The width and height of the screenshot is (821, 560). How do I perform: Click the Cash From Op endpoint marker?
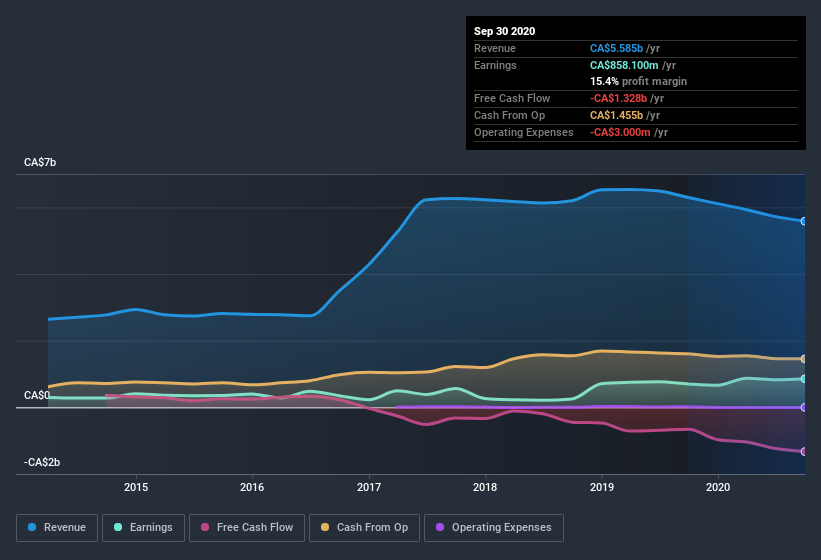804,359
